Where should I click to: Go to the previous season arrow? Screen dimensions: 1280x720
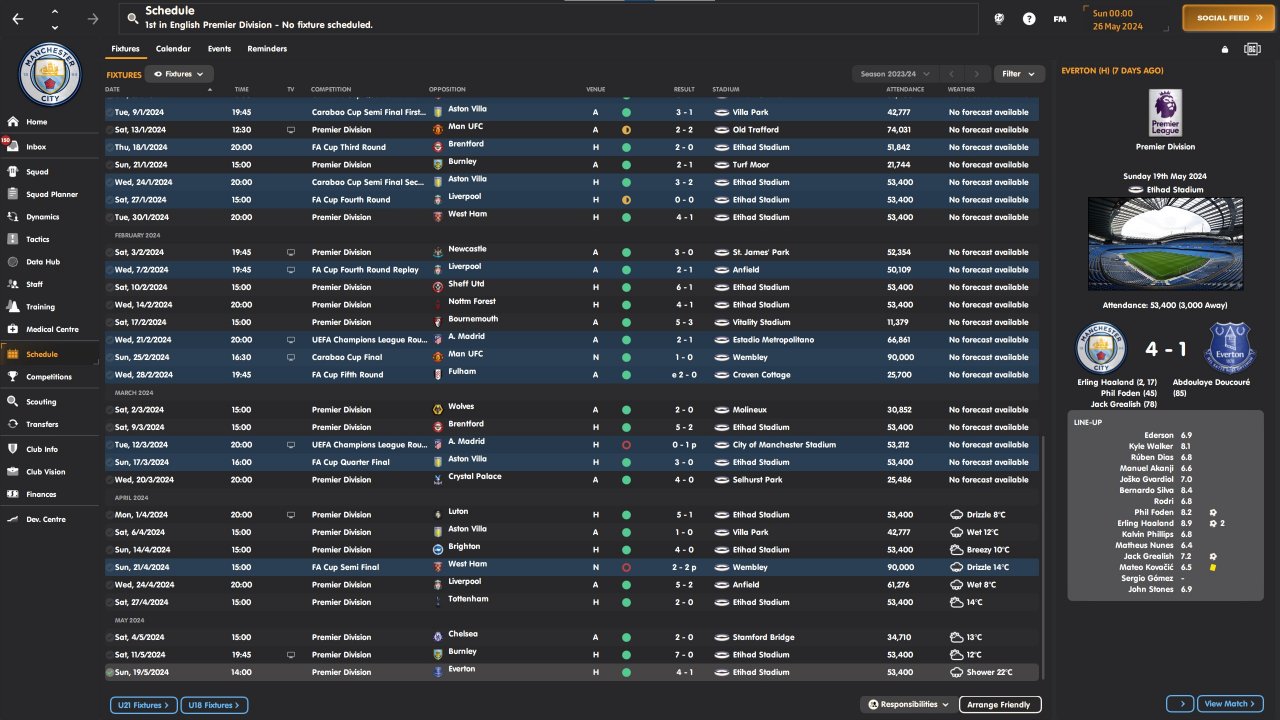click(952, 74)
